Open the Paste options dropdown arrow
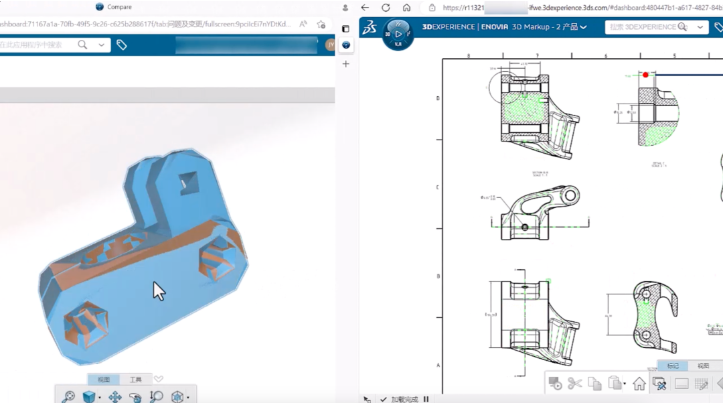Image resolution: width=724 pixels, height=405 pixels. (x=625, y=384)
